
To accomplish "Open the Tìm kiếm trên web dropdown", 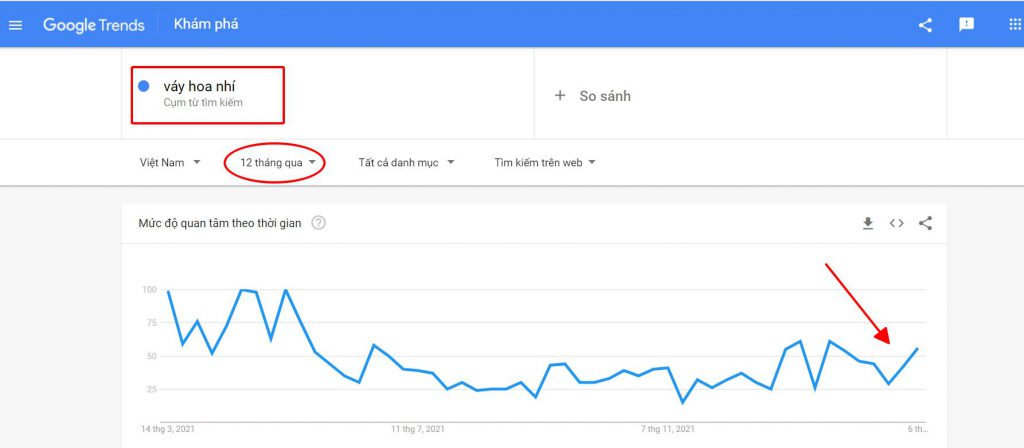I will point(545,163).
